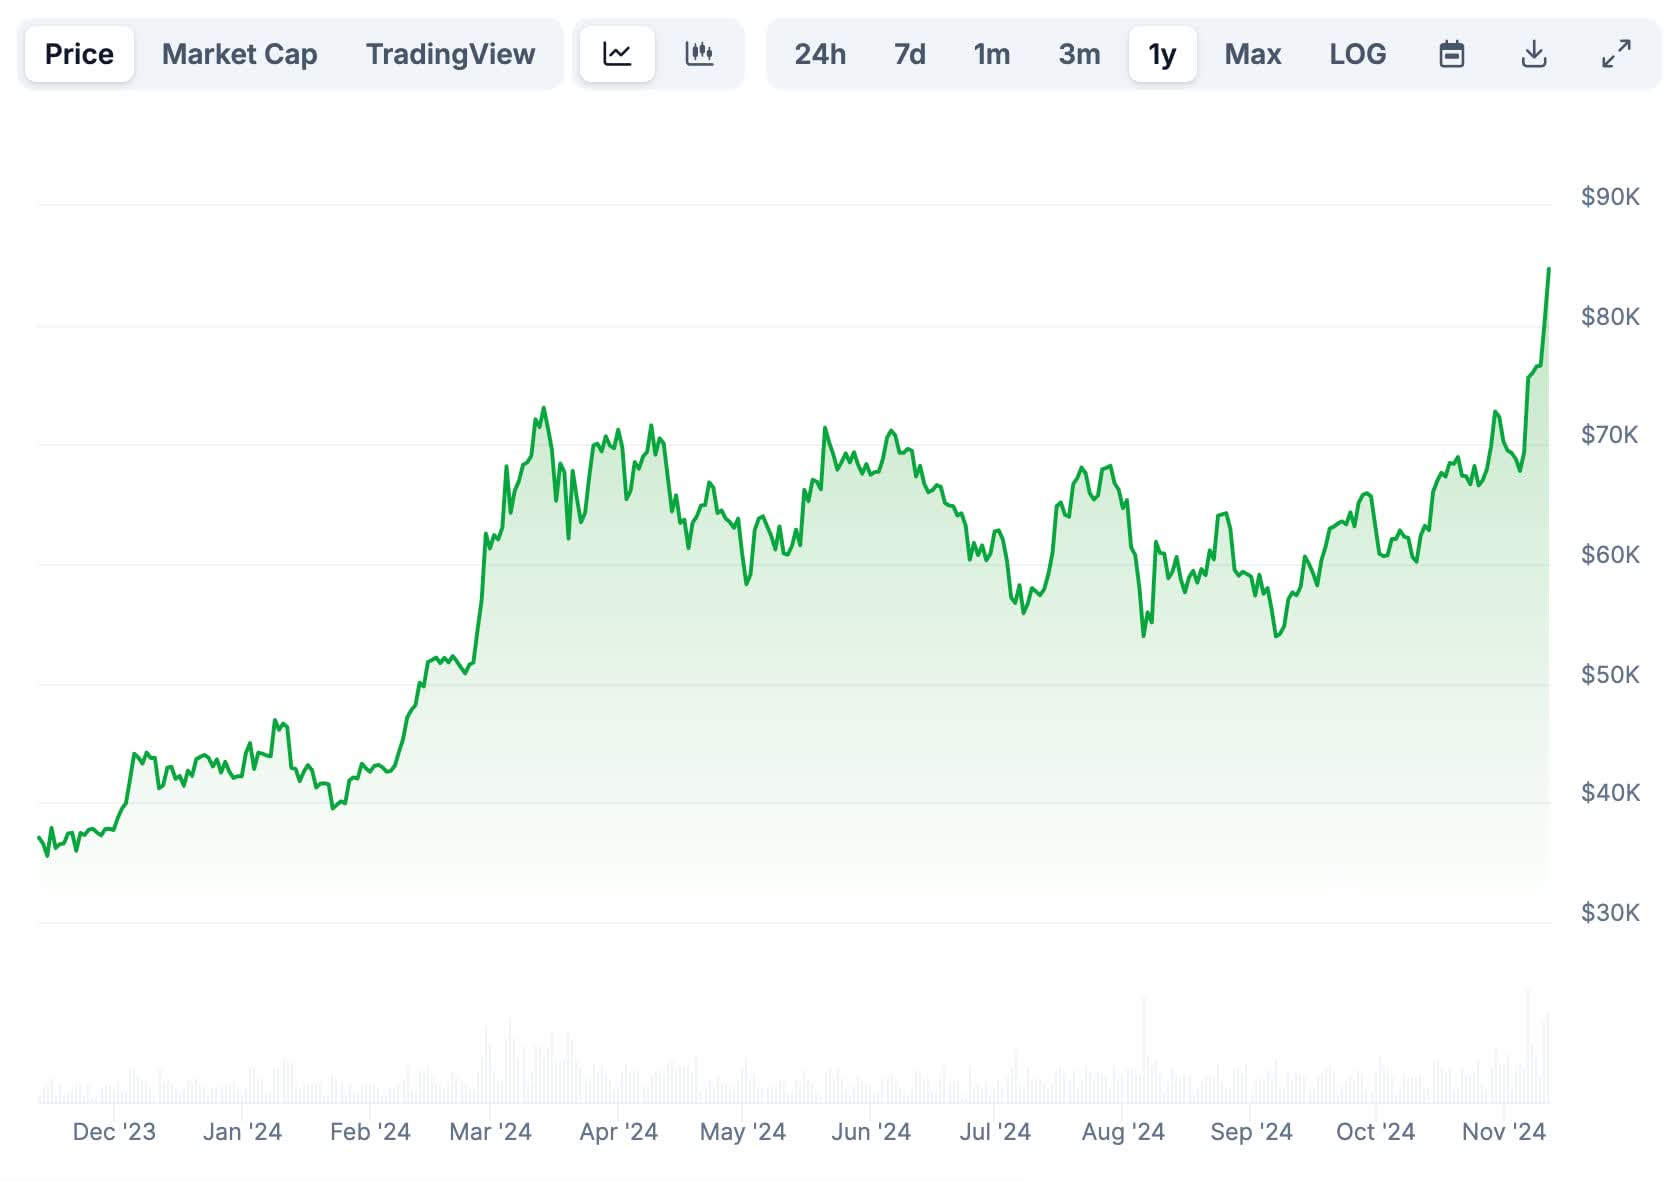Screen dimensions: 1672x1182
Task: Click the latest price point at line end
Action: coord(1548,270)
